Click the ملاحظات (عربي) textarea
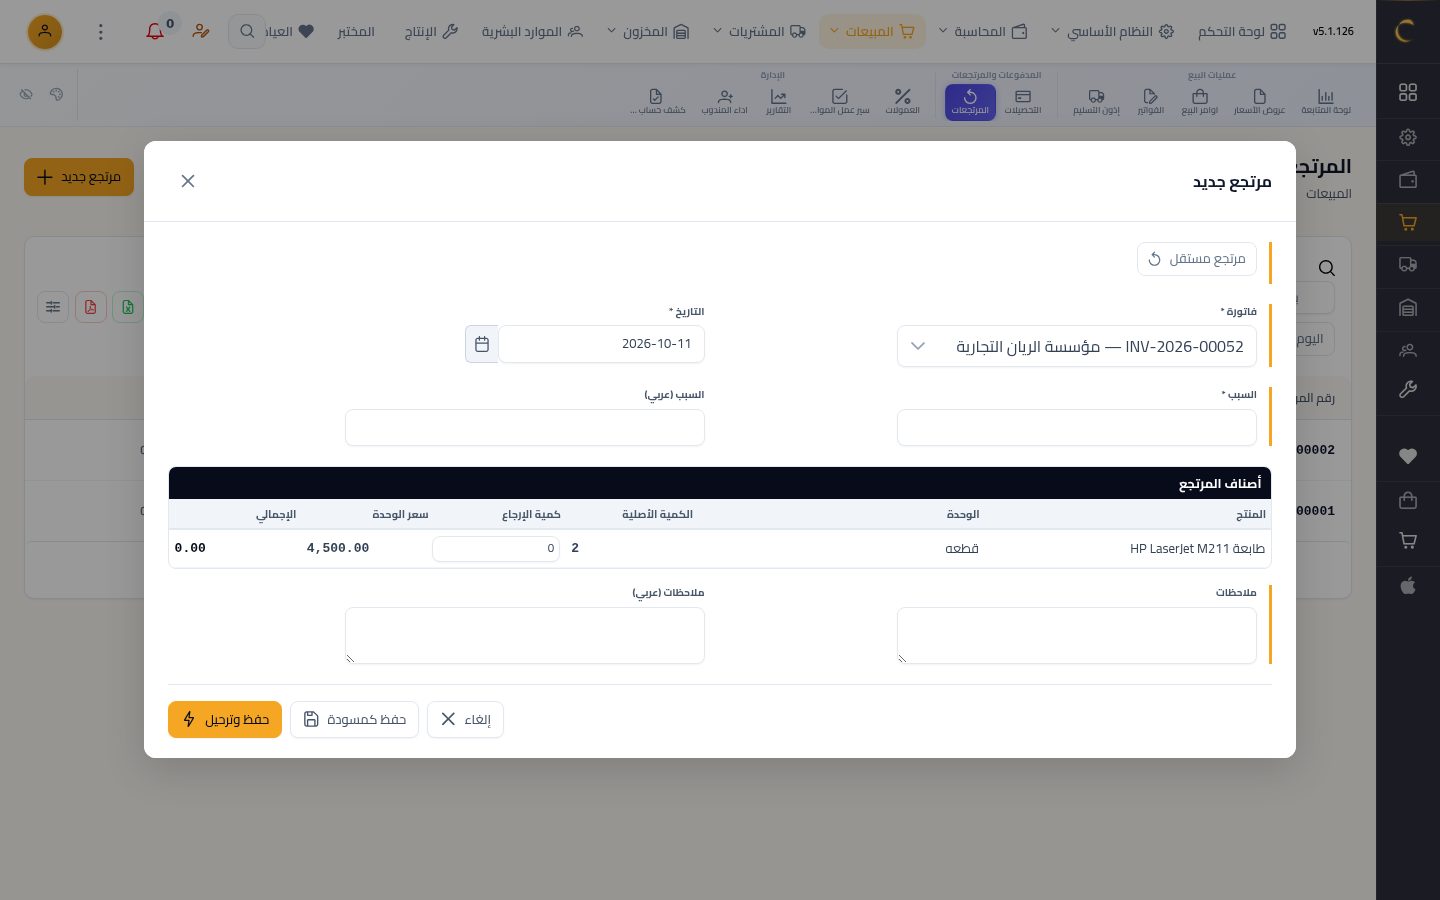The image size is (1440, 900). point(525,635)
